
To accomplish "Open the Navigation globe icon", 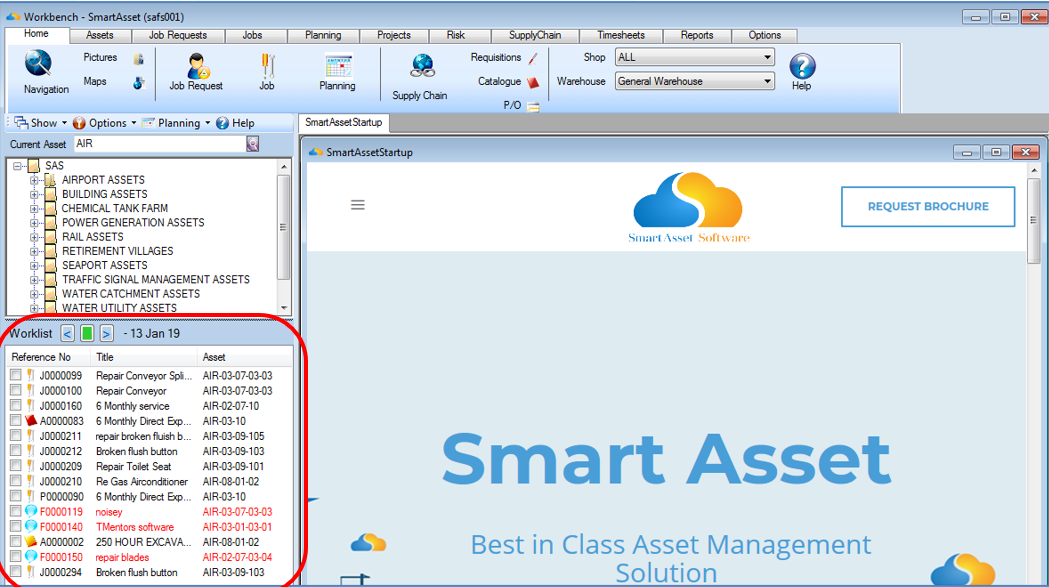I will (39, 65).
